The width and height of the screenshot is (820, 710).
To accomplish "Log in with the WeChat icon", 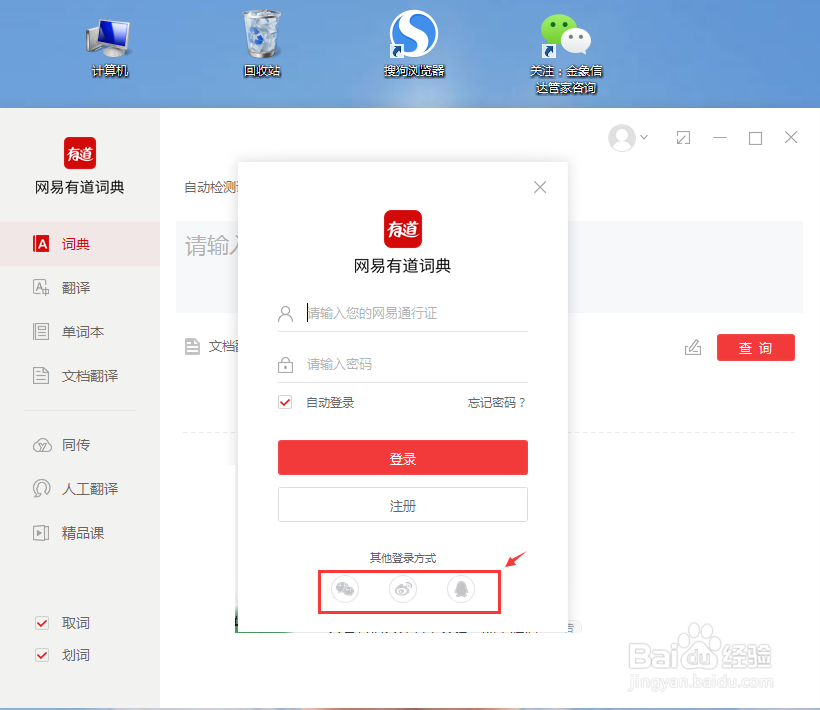I will 345,589.
